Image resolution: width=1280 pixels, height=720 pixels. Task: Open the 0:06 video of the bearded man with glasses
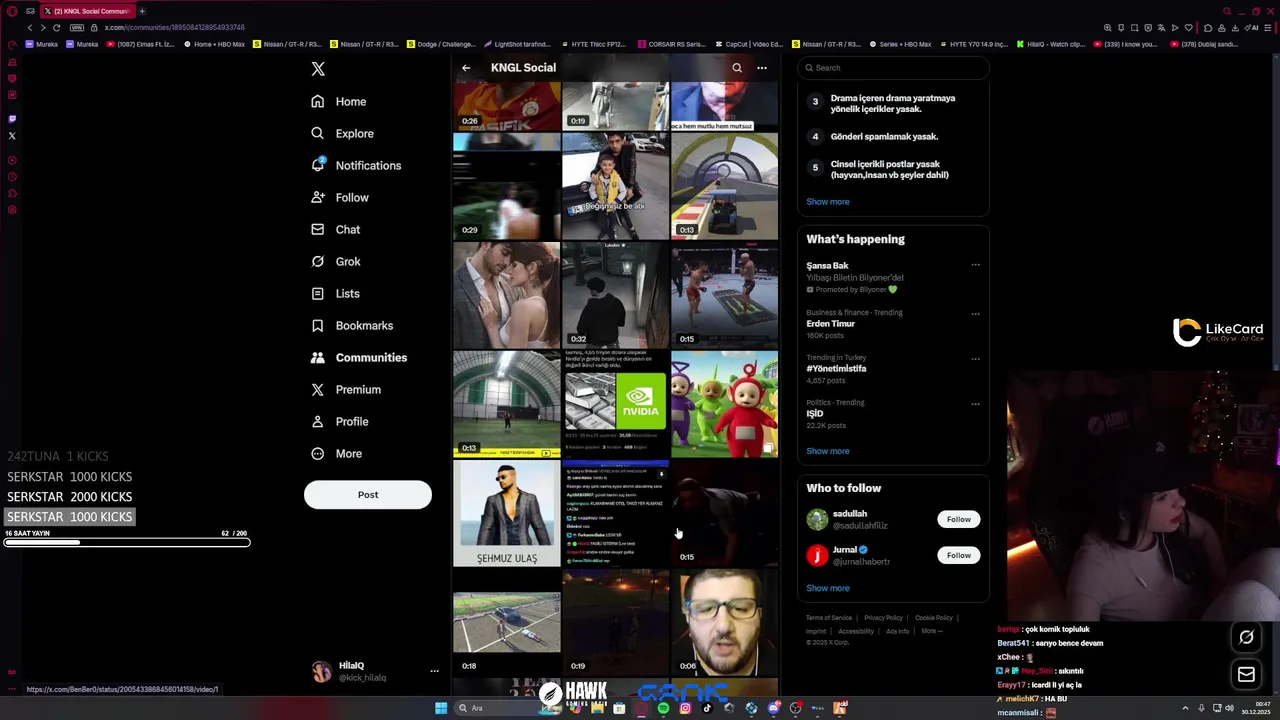click(724, 622)
